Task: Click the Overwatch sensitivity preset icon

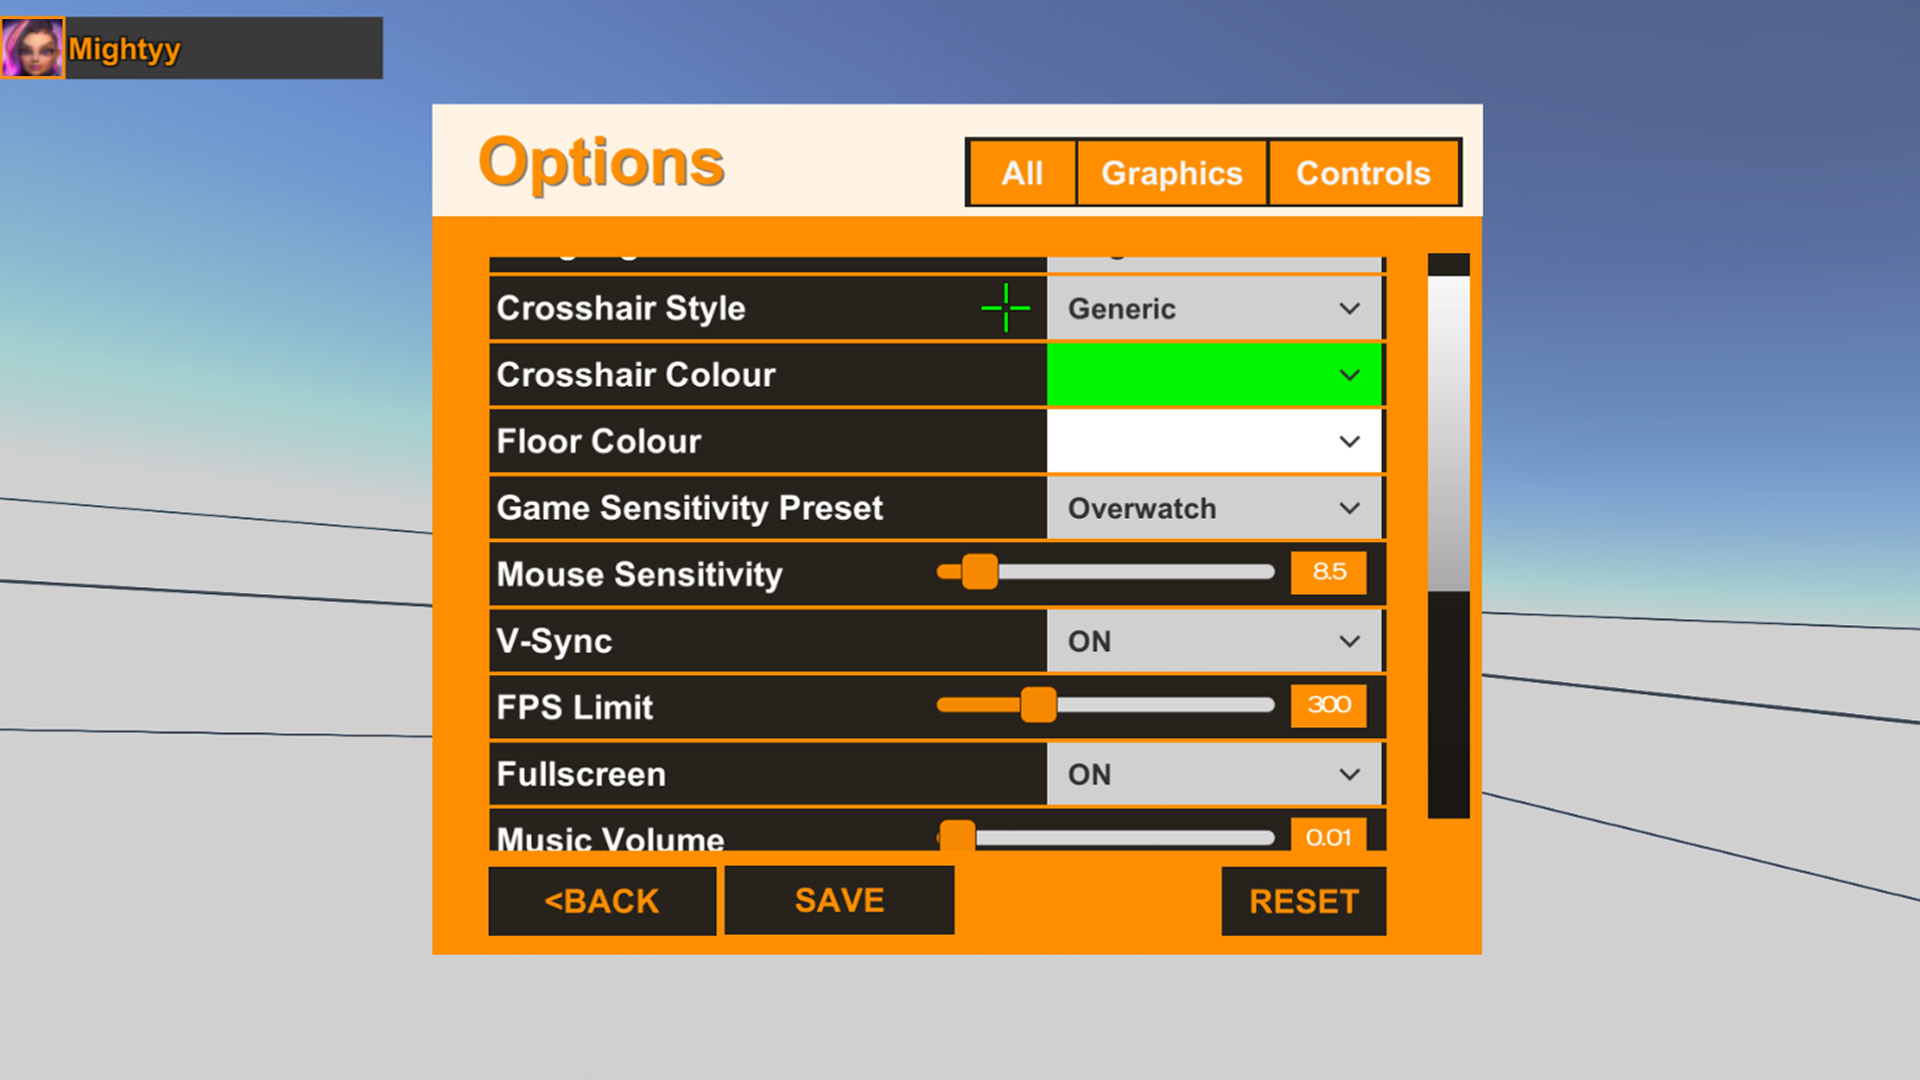Action: tap(1209, 508)
